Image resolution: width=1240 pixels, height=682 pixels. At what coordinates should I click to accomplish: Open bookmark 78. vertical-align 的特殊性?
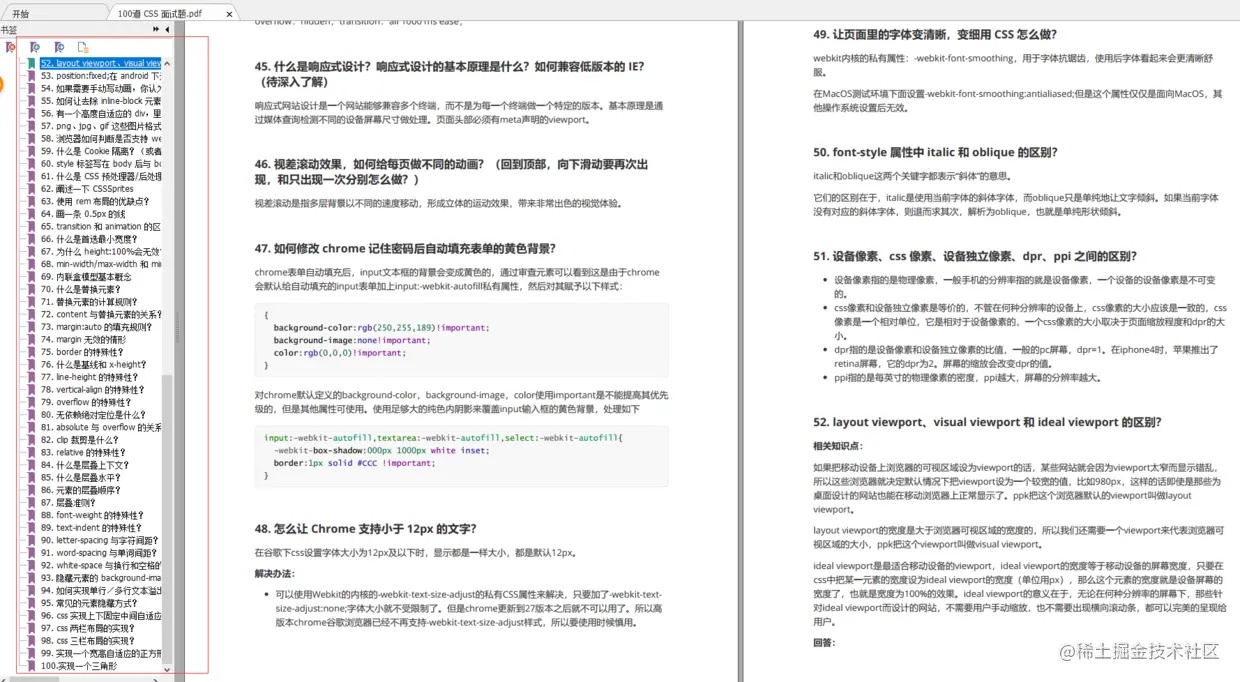coord(93,390)
